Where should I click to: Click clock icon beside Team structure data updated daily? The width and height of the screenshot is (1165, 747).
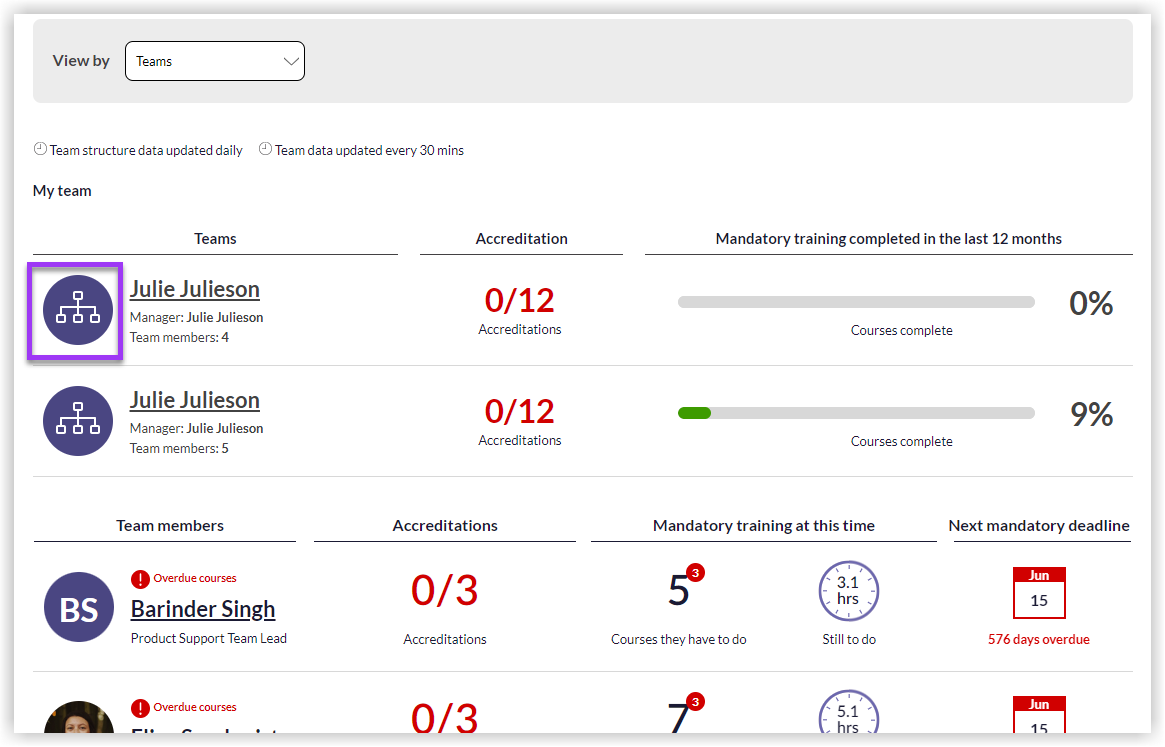click(x=40, y=149)
